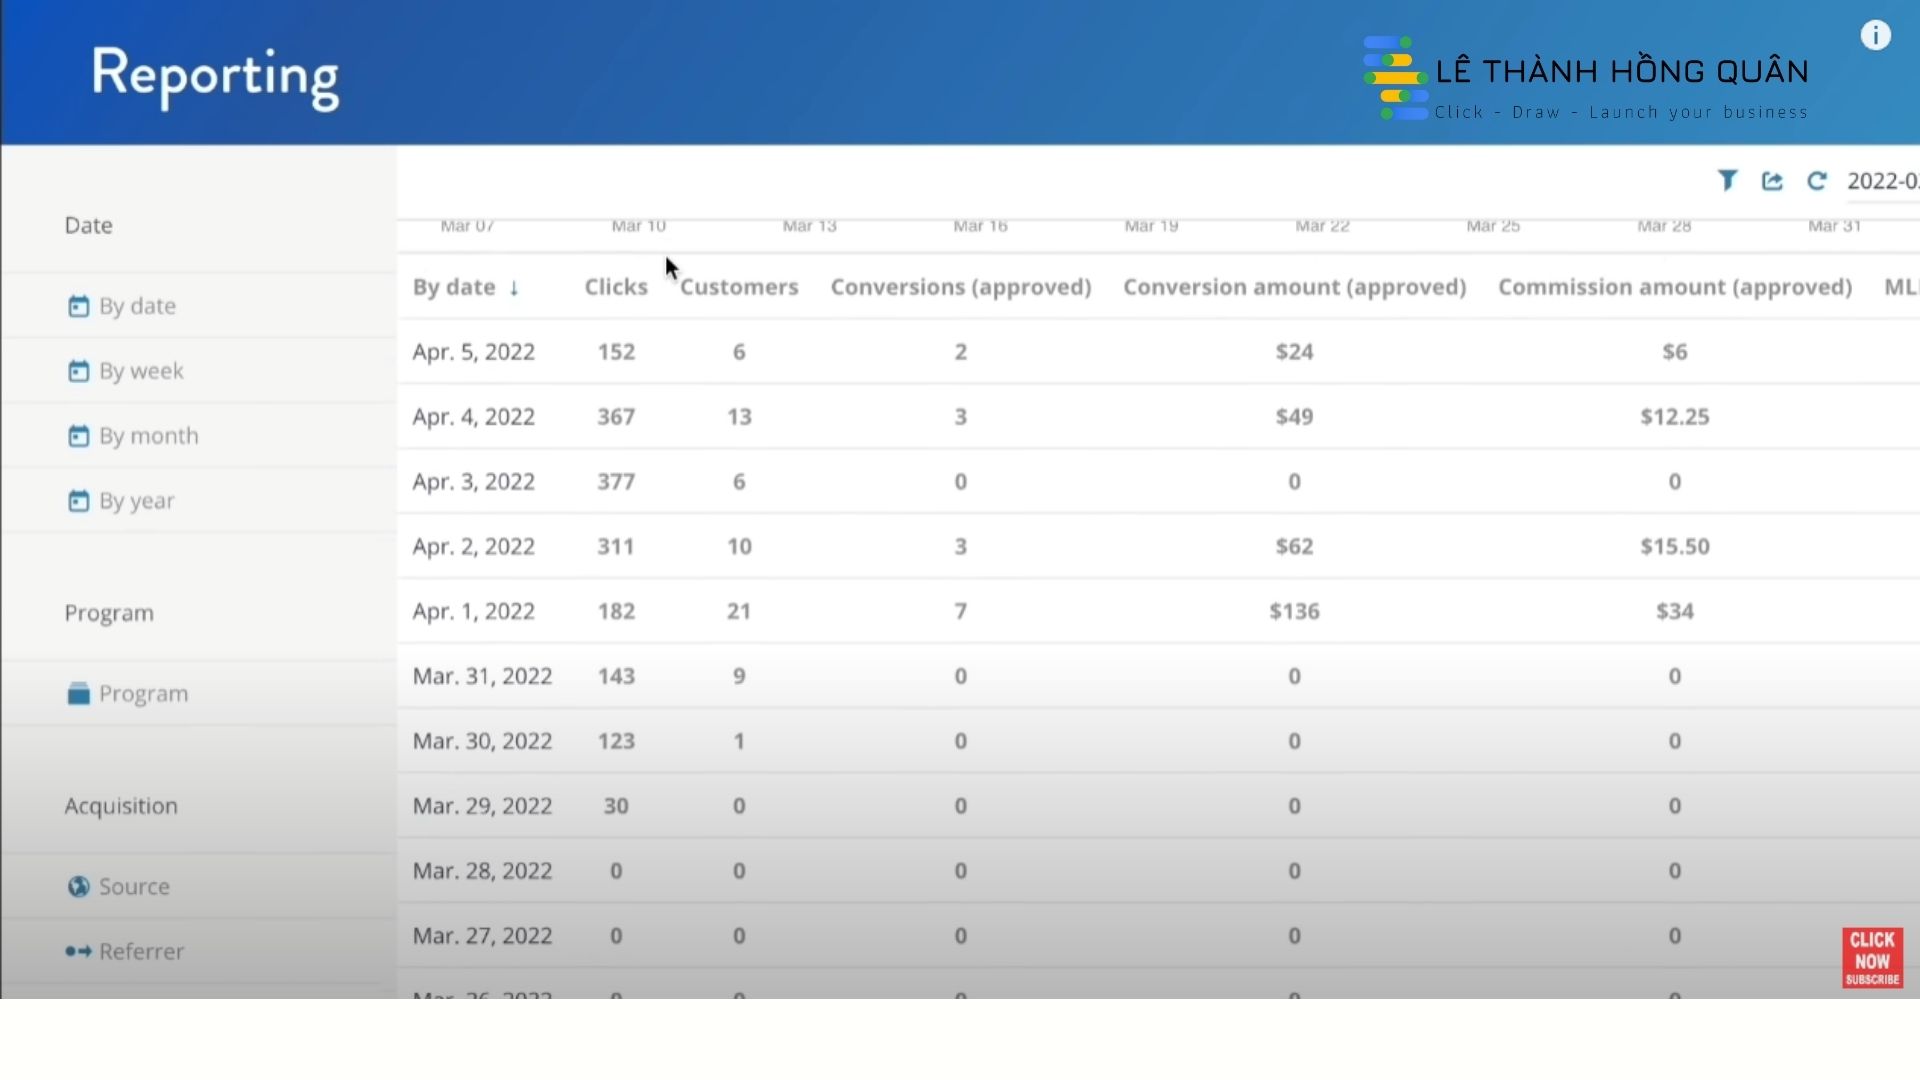Screen dimensions: 1920x1080
Task: Click the Program folder icon
Action: [78, 694]
